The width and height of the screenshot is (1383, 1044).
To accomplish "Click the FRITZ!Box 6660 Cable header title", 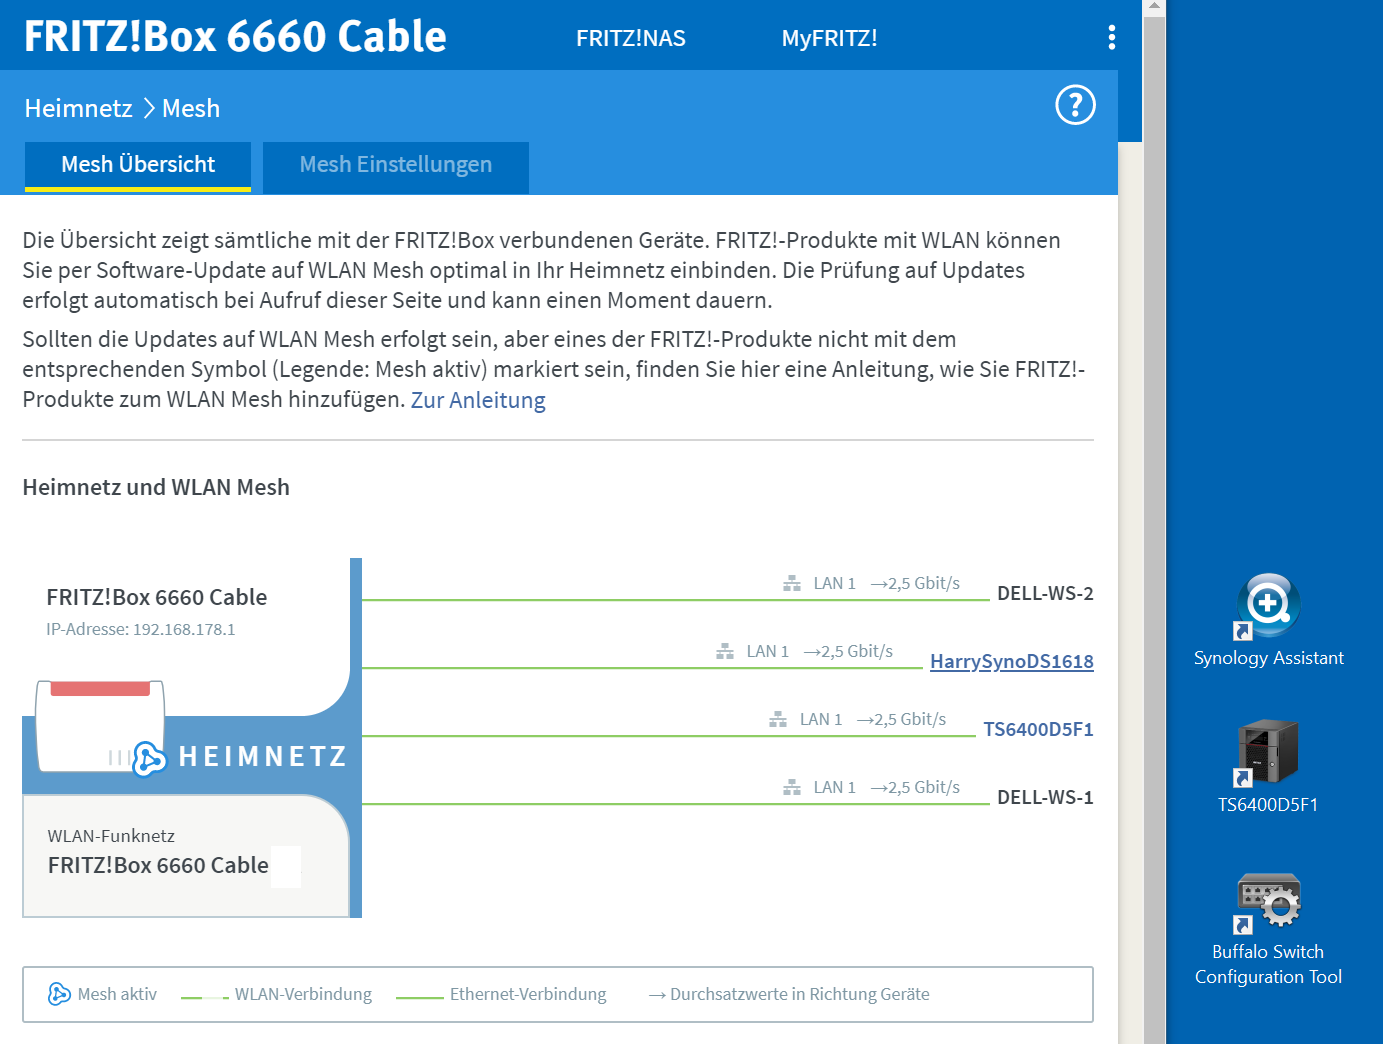I will tap(235, 37).
